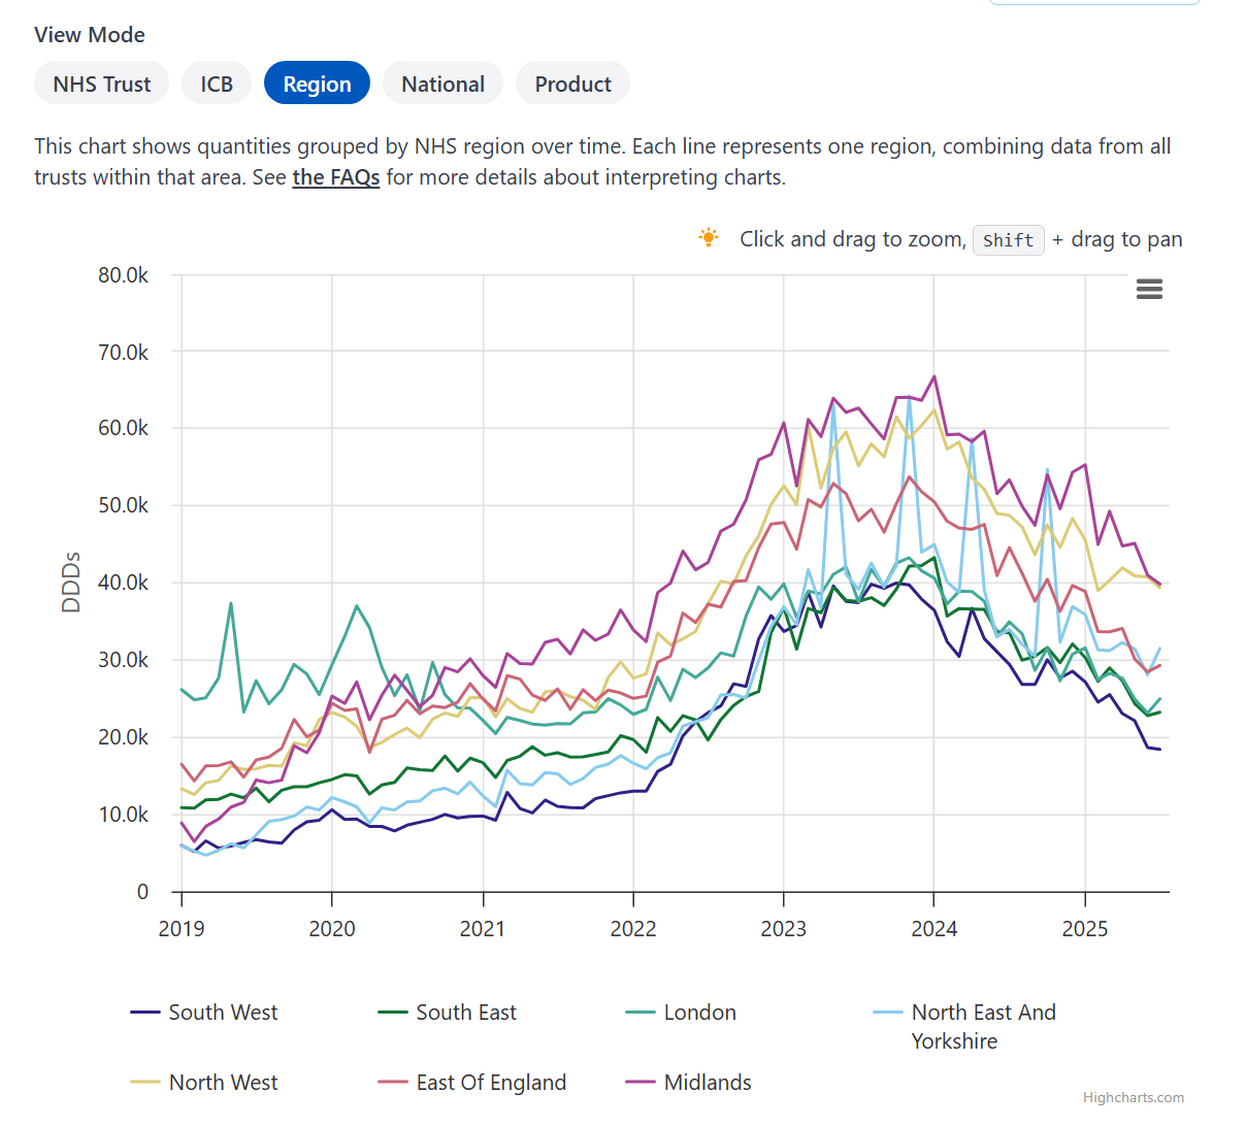Toggle London series visibility
1245x1126 pixels.
[x=700, y=1012]
